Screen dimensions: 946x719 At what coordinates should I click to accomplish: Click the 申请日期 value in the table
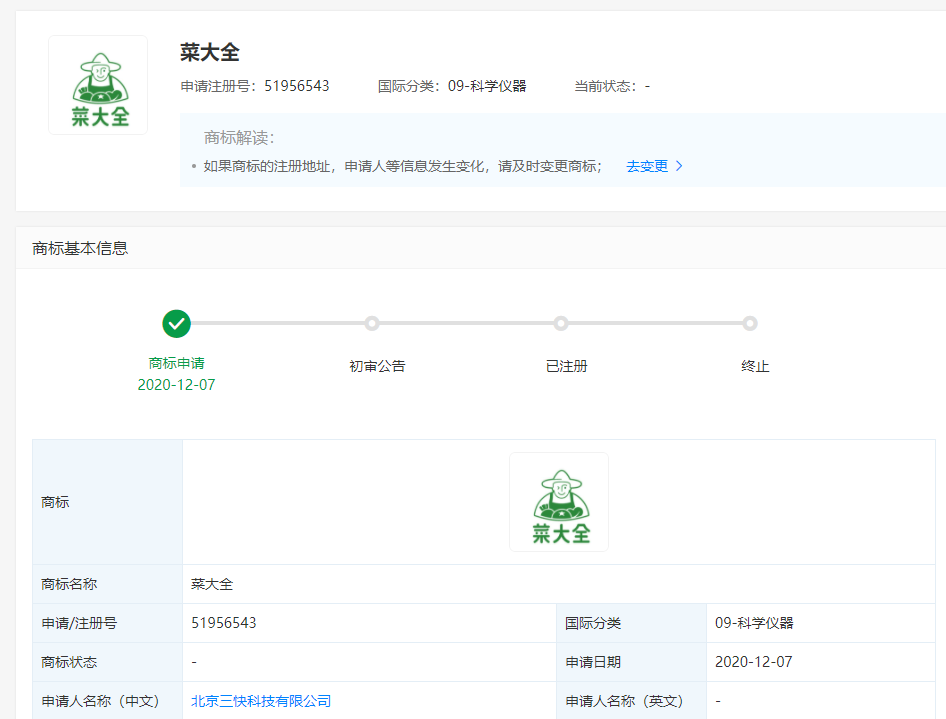click(x=754, y=662)
